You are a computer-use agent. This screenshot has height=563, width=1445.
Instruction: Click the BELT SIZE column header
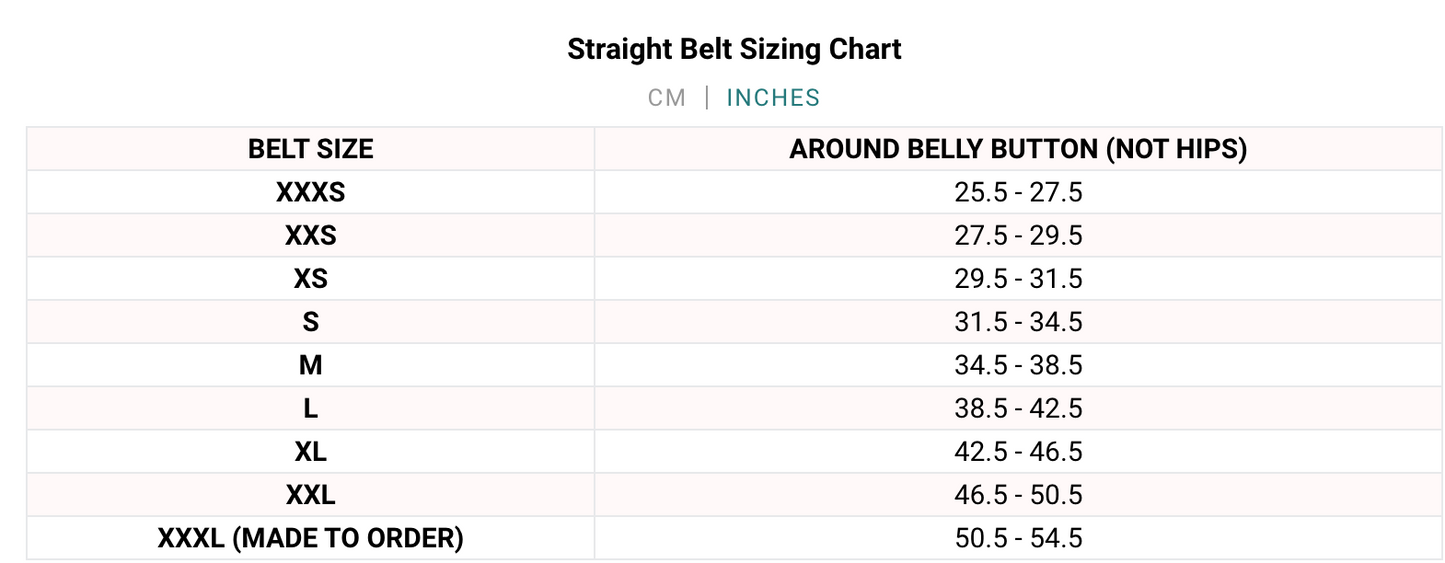tap(311, 149)
